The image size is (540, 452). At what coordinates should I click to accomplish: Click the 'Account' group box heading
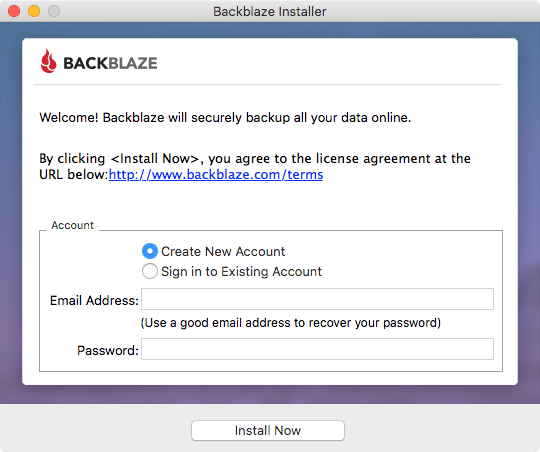tap(72, 225)
